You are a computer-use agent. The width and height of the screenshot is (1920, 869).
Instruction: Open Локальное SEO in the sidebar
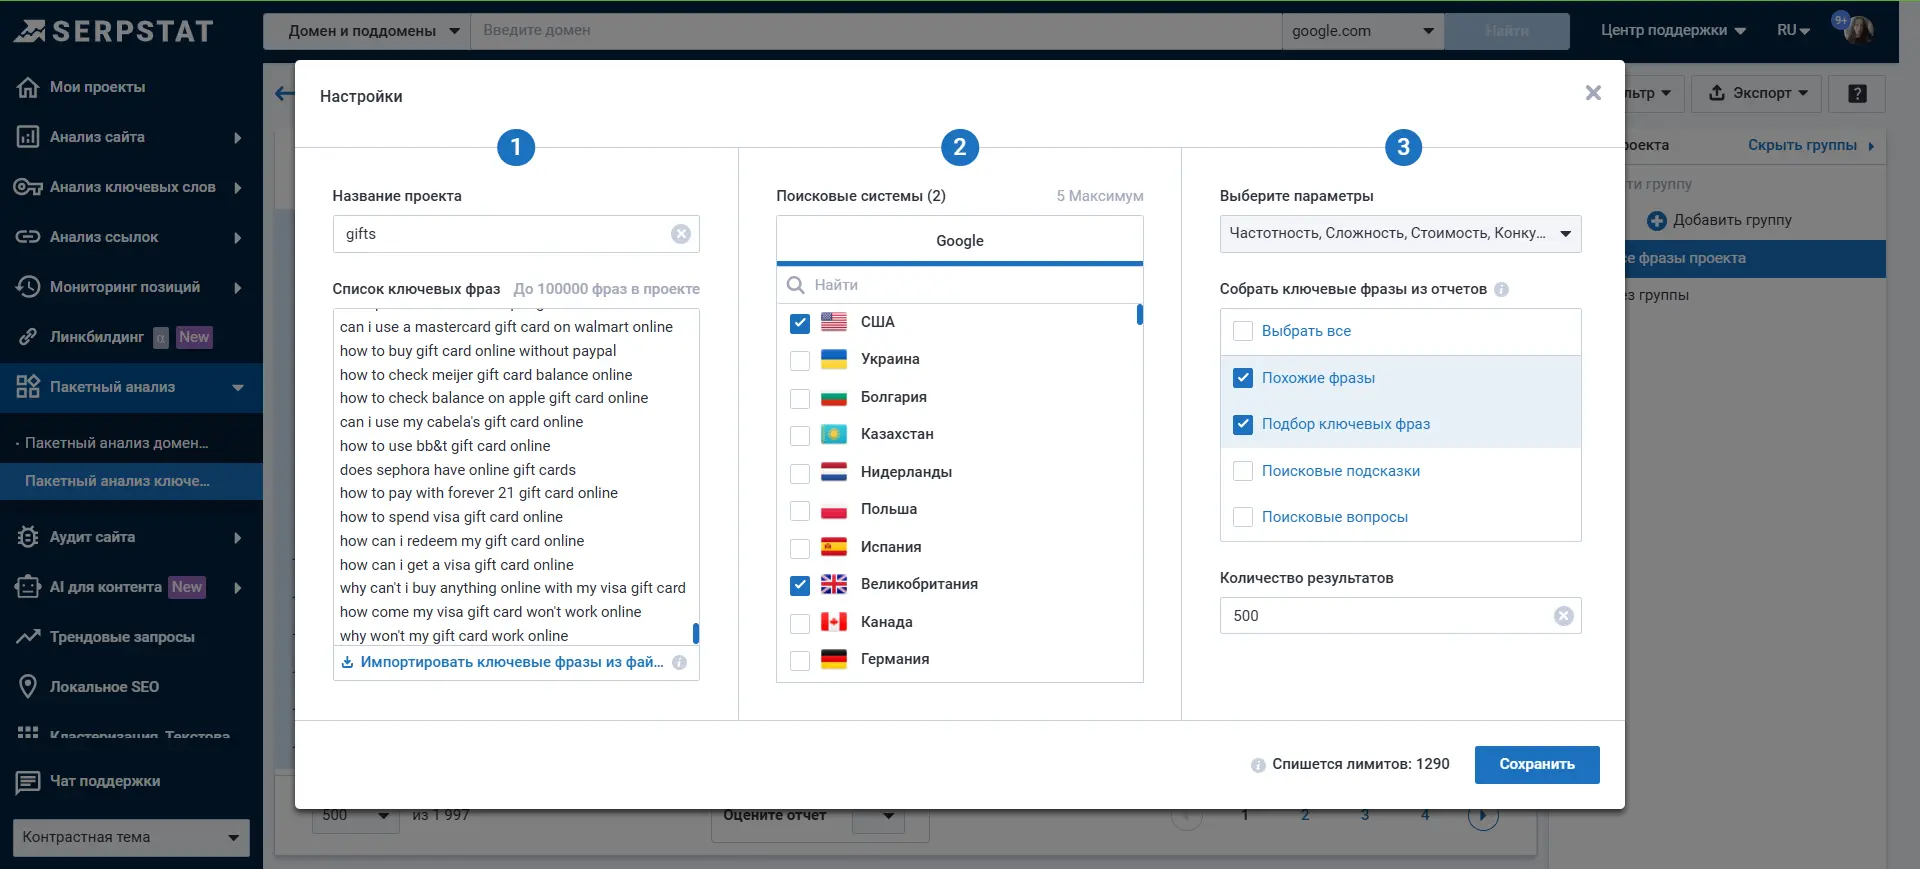(104, 687)
